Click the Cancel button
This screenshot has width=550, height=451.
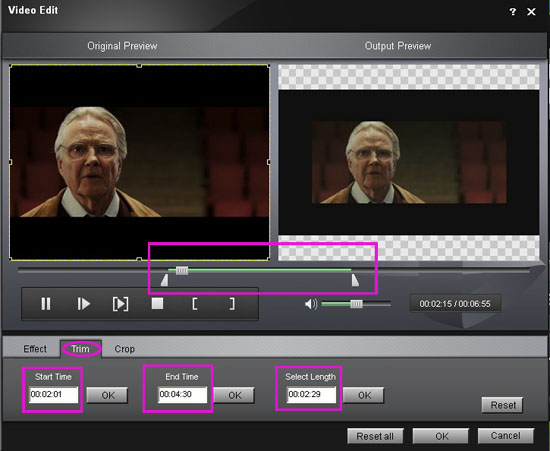tap(505, 436)
